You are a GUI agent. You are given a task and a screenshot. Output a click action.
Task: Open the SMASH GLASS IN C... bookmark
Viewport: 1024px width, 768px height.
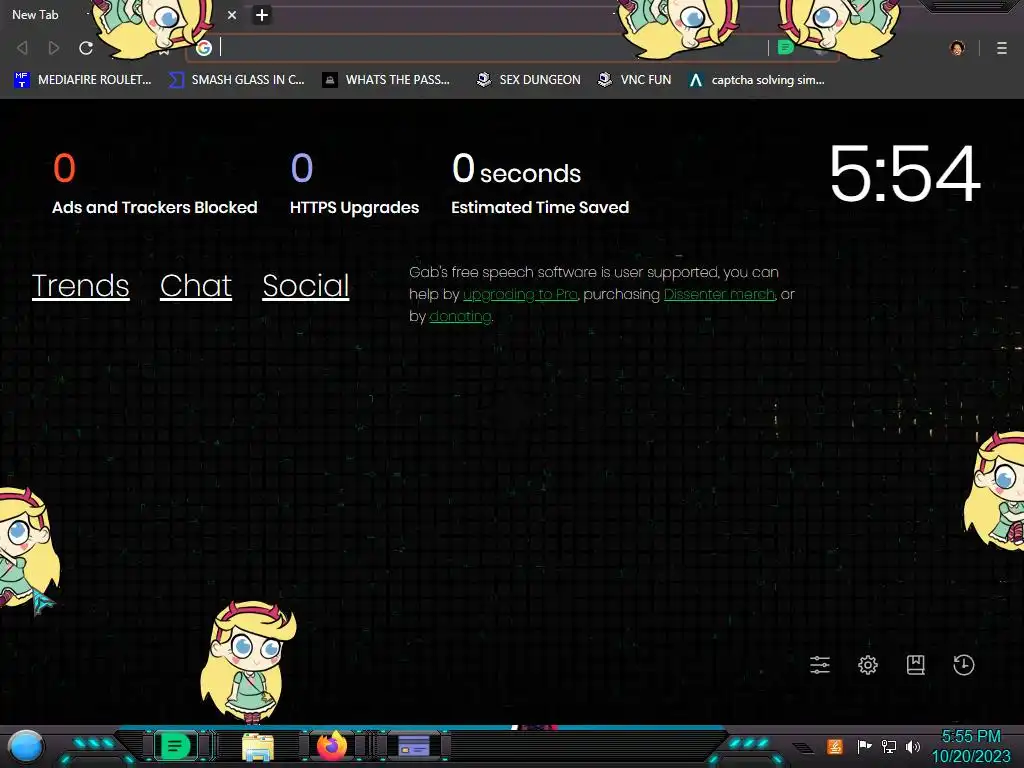236,80
